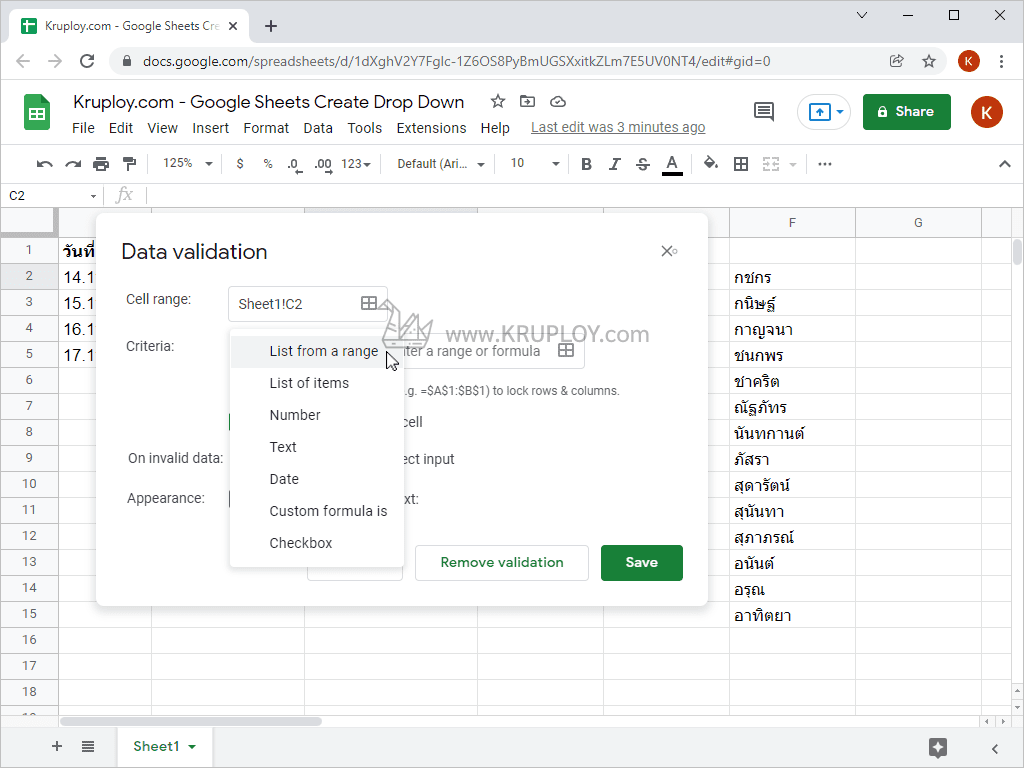Toggle strikethrough formatting

click(x=643, y=164)
